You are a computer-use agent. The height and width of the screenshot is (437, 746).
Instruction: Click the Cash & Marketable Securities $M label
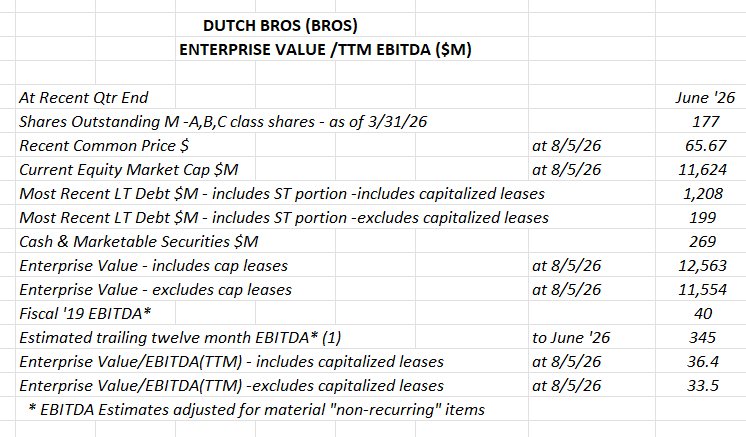138,242
